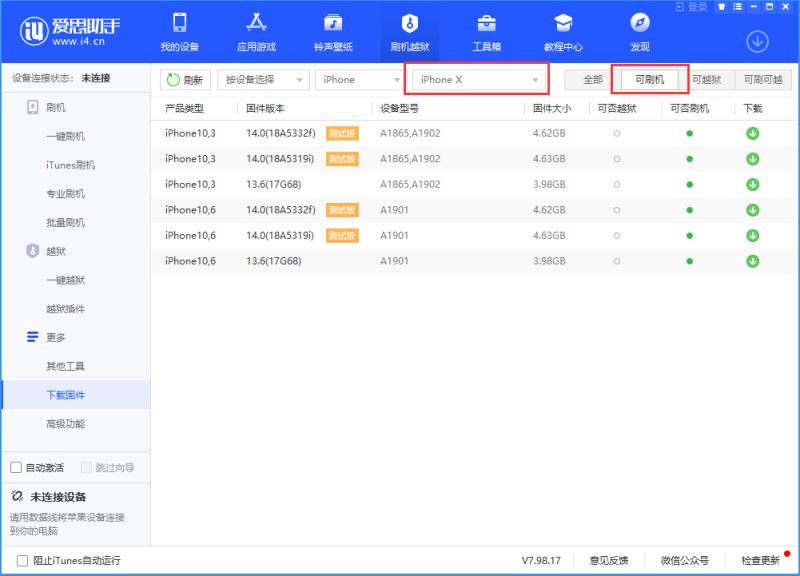Open 高级功能 in the sidebar

65,423
